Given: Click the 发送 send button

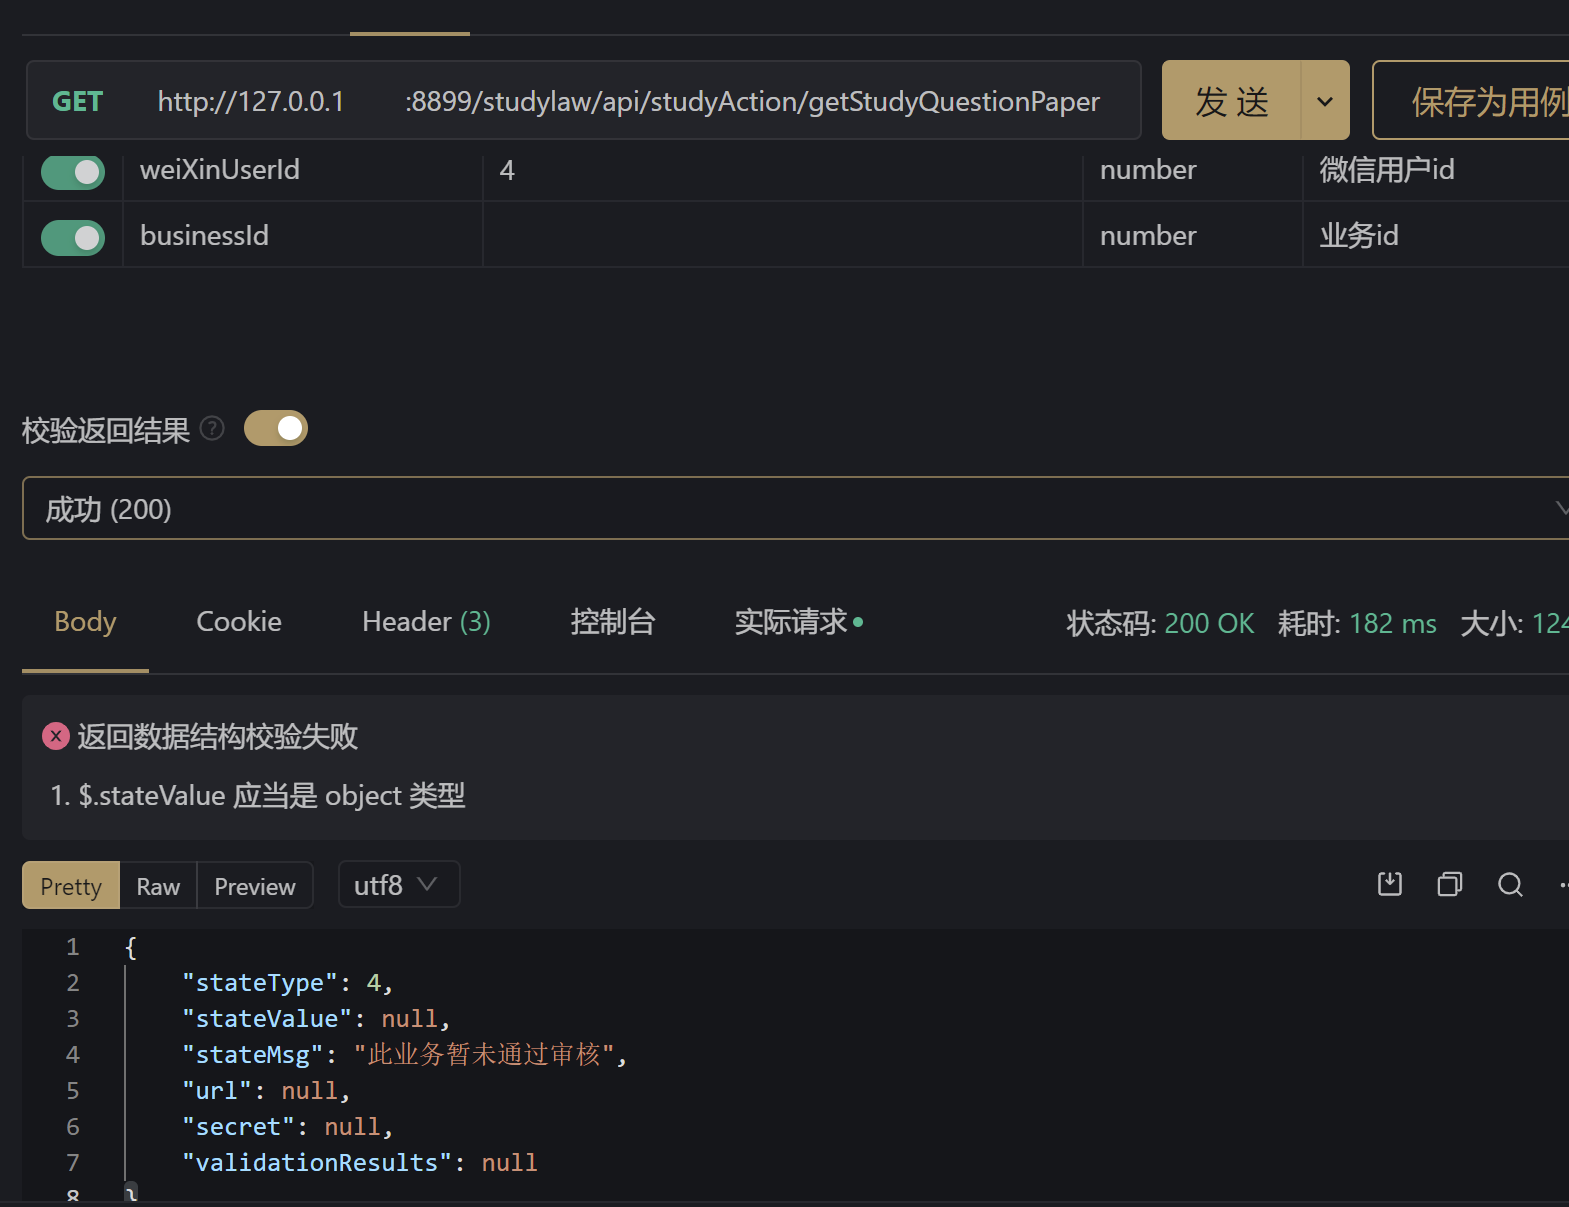Looking at the screenshot, I should pos(1231,100).
